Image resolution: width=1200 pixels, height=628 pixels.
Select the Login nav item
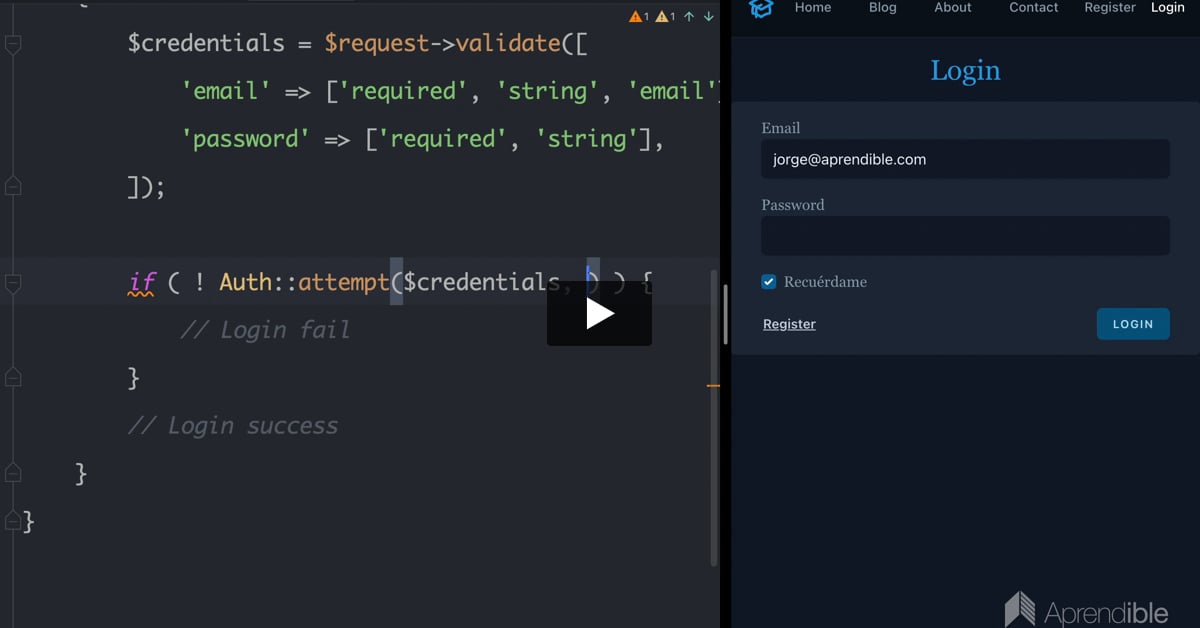(x=1167, y=7)
